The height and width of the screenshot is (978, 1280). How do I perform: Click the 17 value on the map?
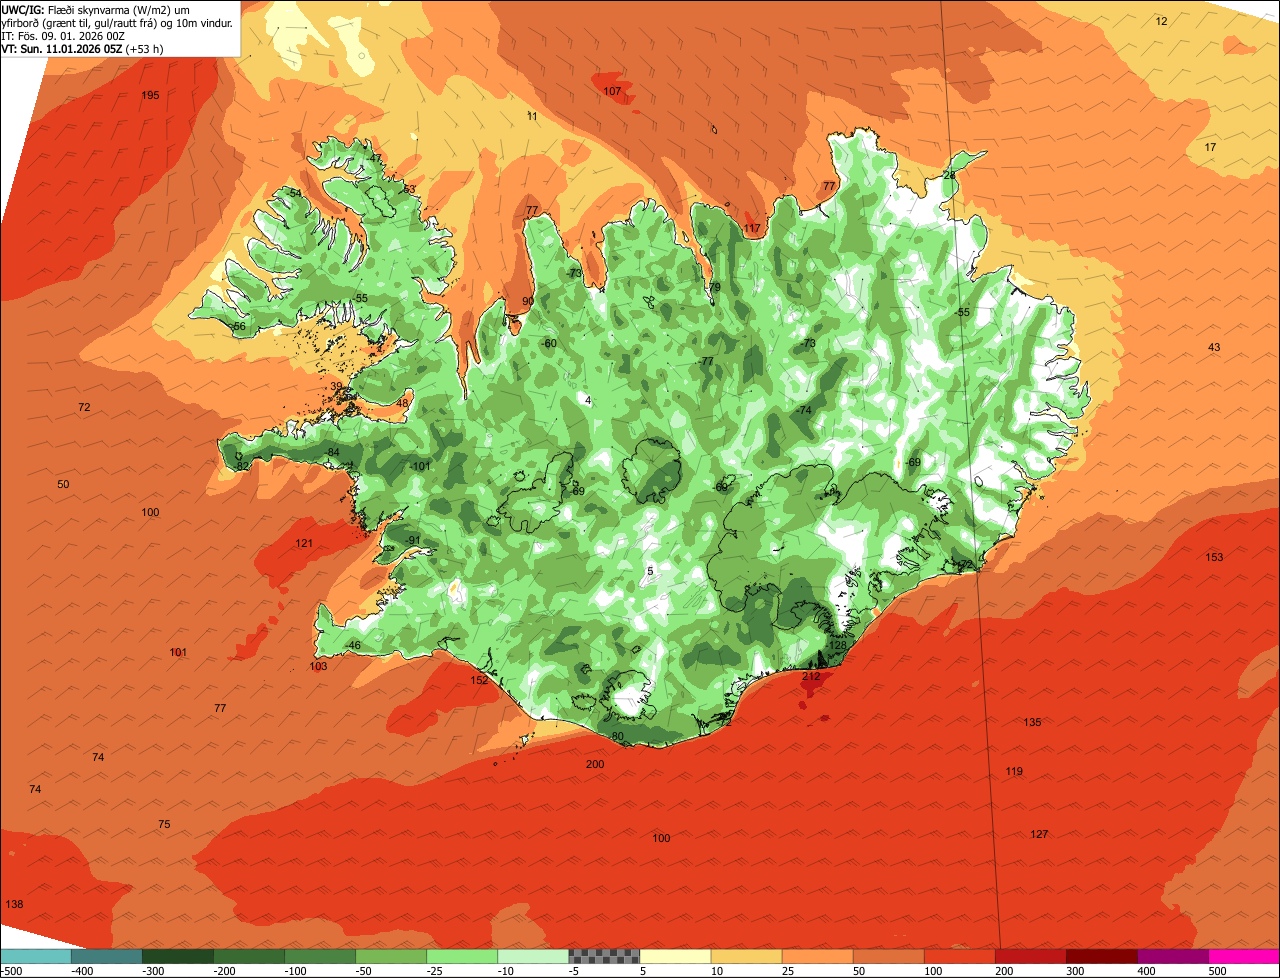click(1210, 147)
